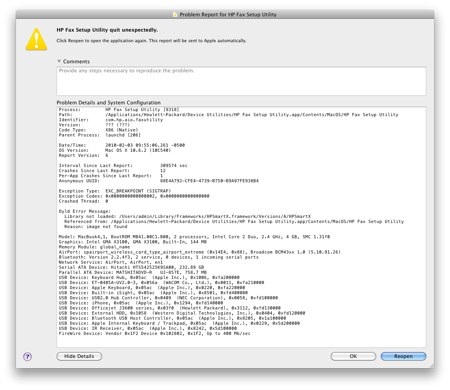Screen dimensions: 450x390
Task: Click the 'Serial ATA Device: Hitachi' line
Action: coord(131,267)
